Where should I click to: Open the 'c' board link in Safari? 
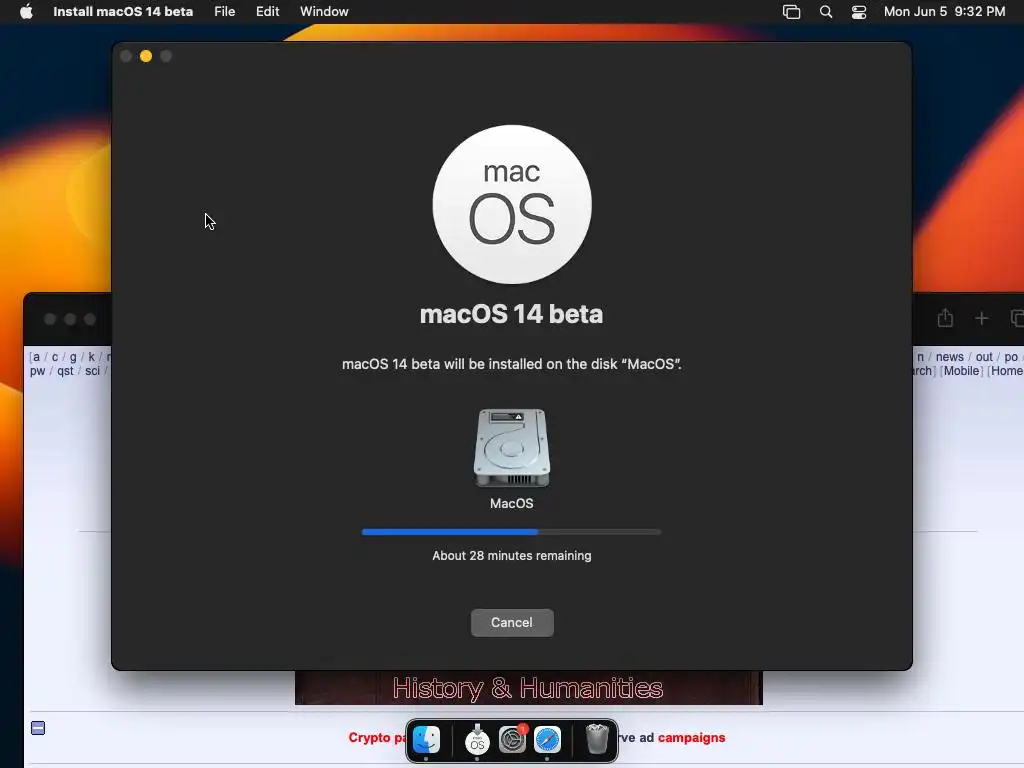point(55,357)
